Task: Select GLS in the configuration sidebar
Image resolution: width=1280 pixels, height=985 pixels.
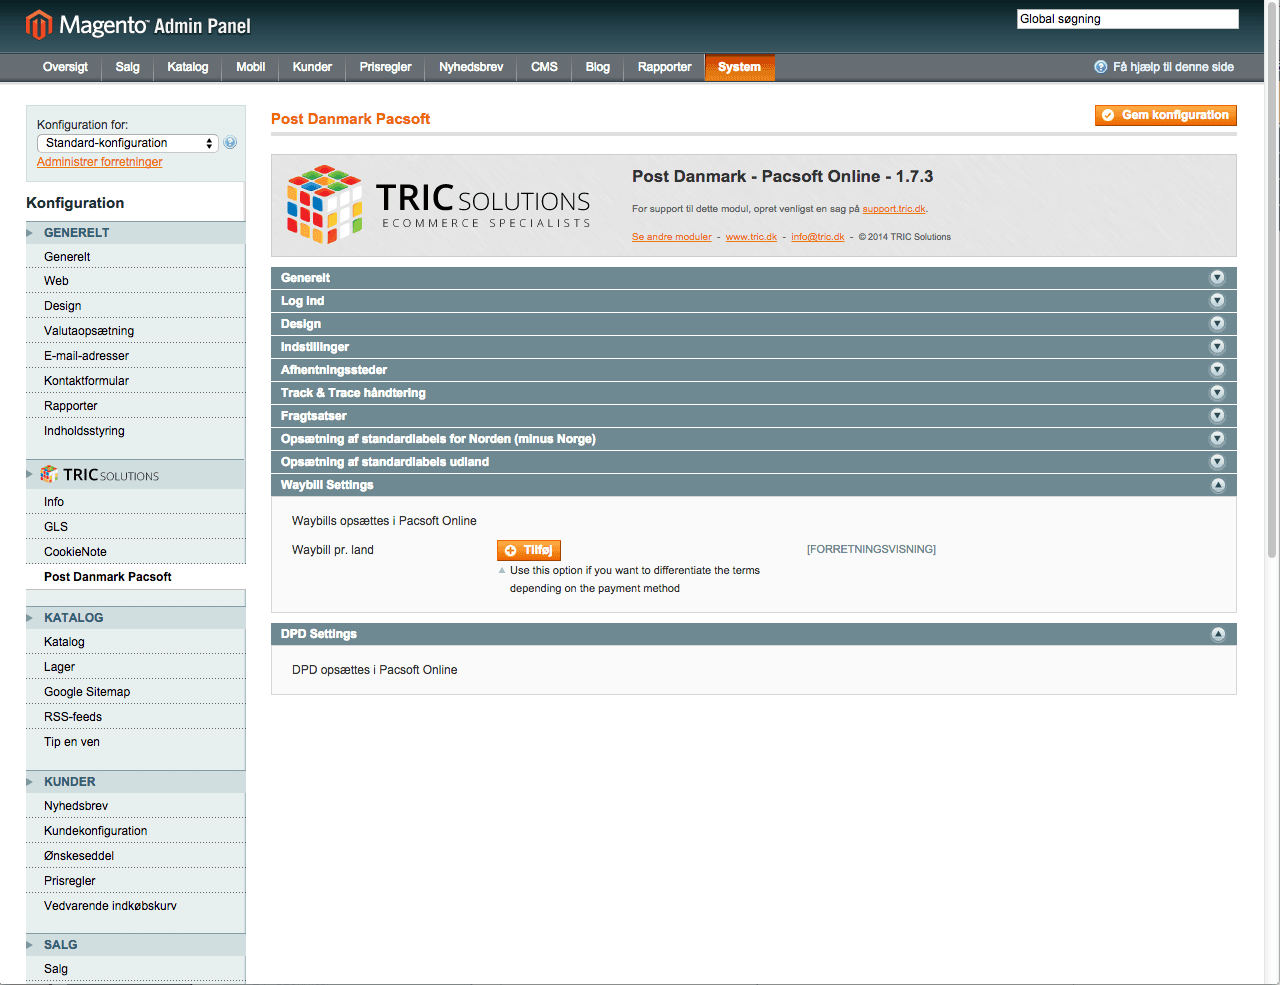Action: tap(56, 527)
